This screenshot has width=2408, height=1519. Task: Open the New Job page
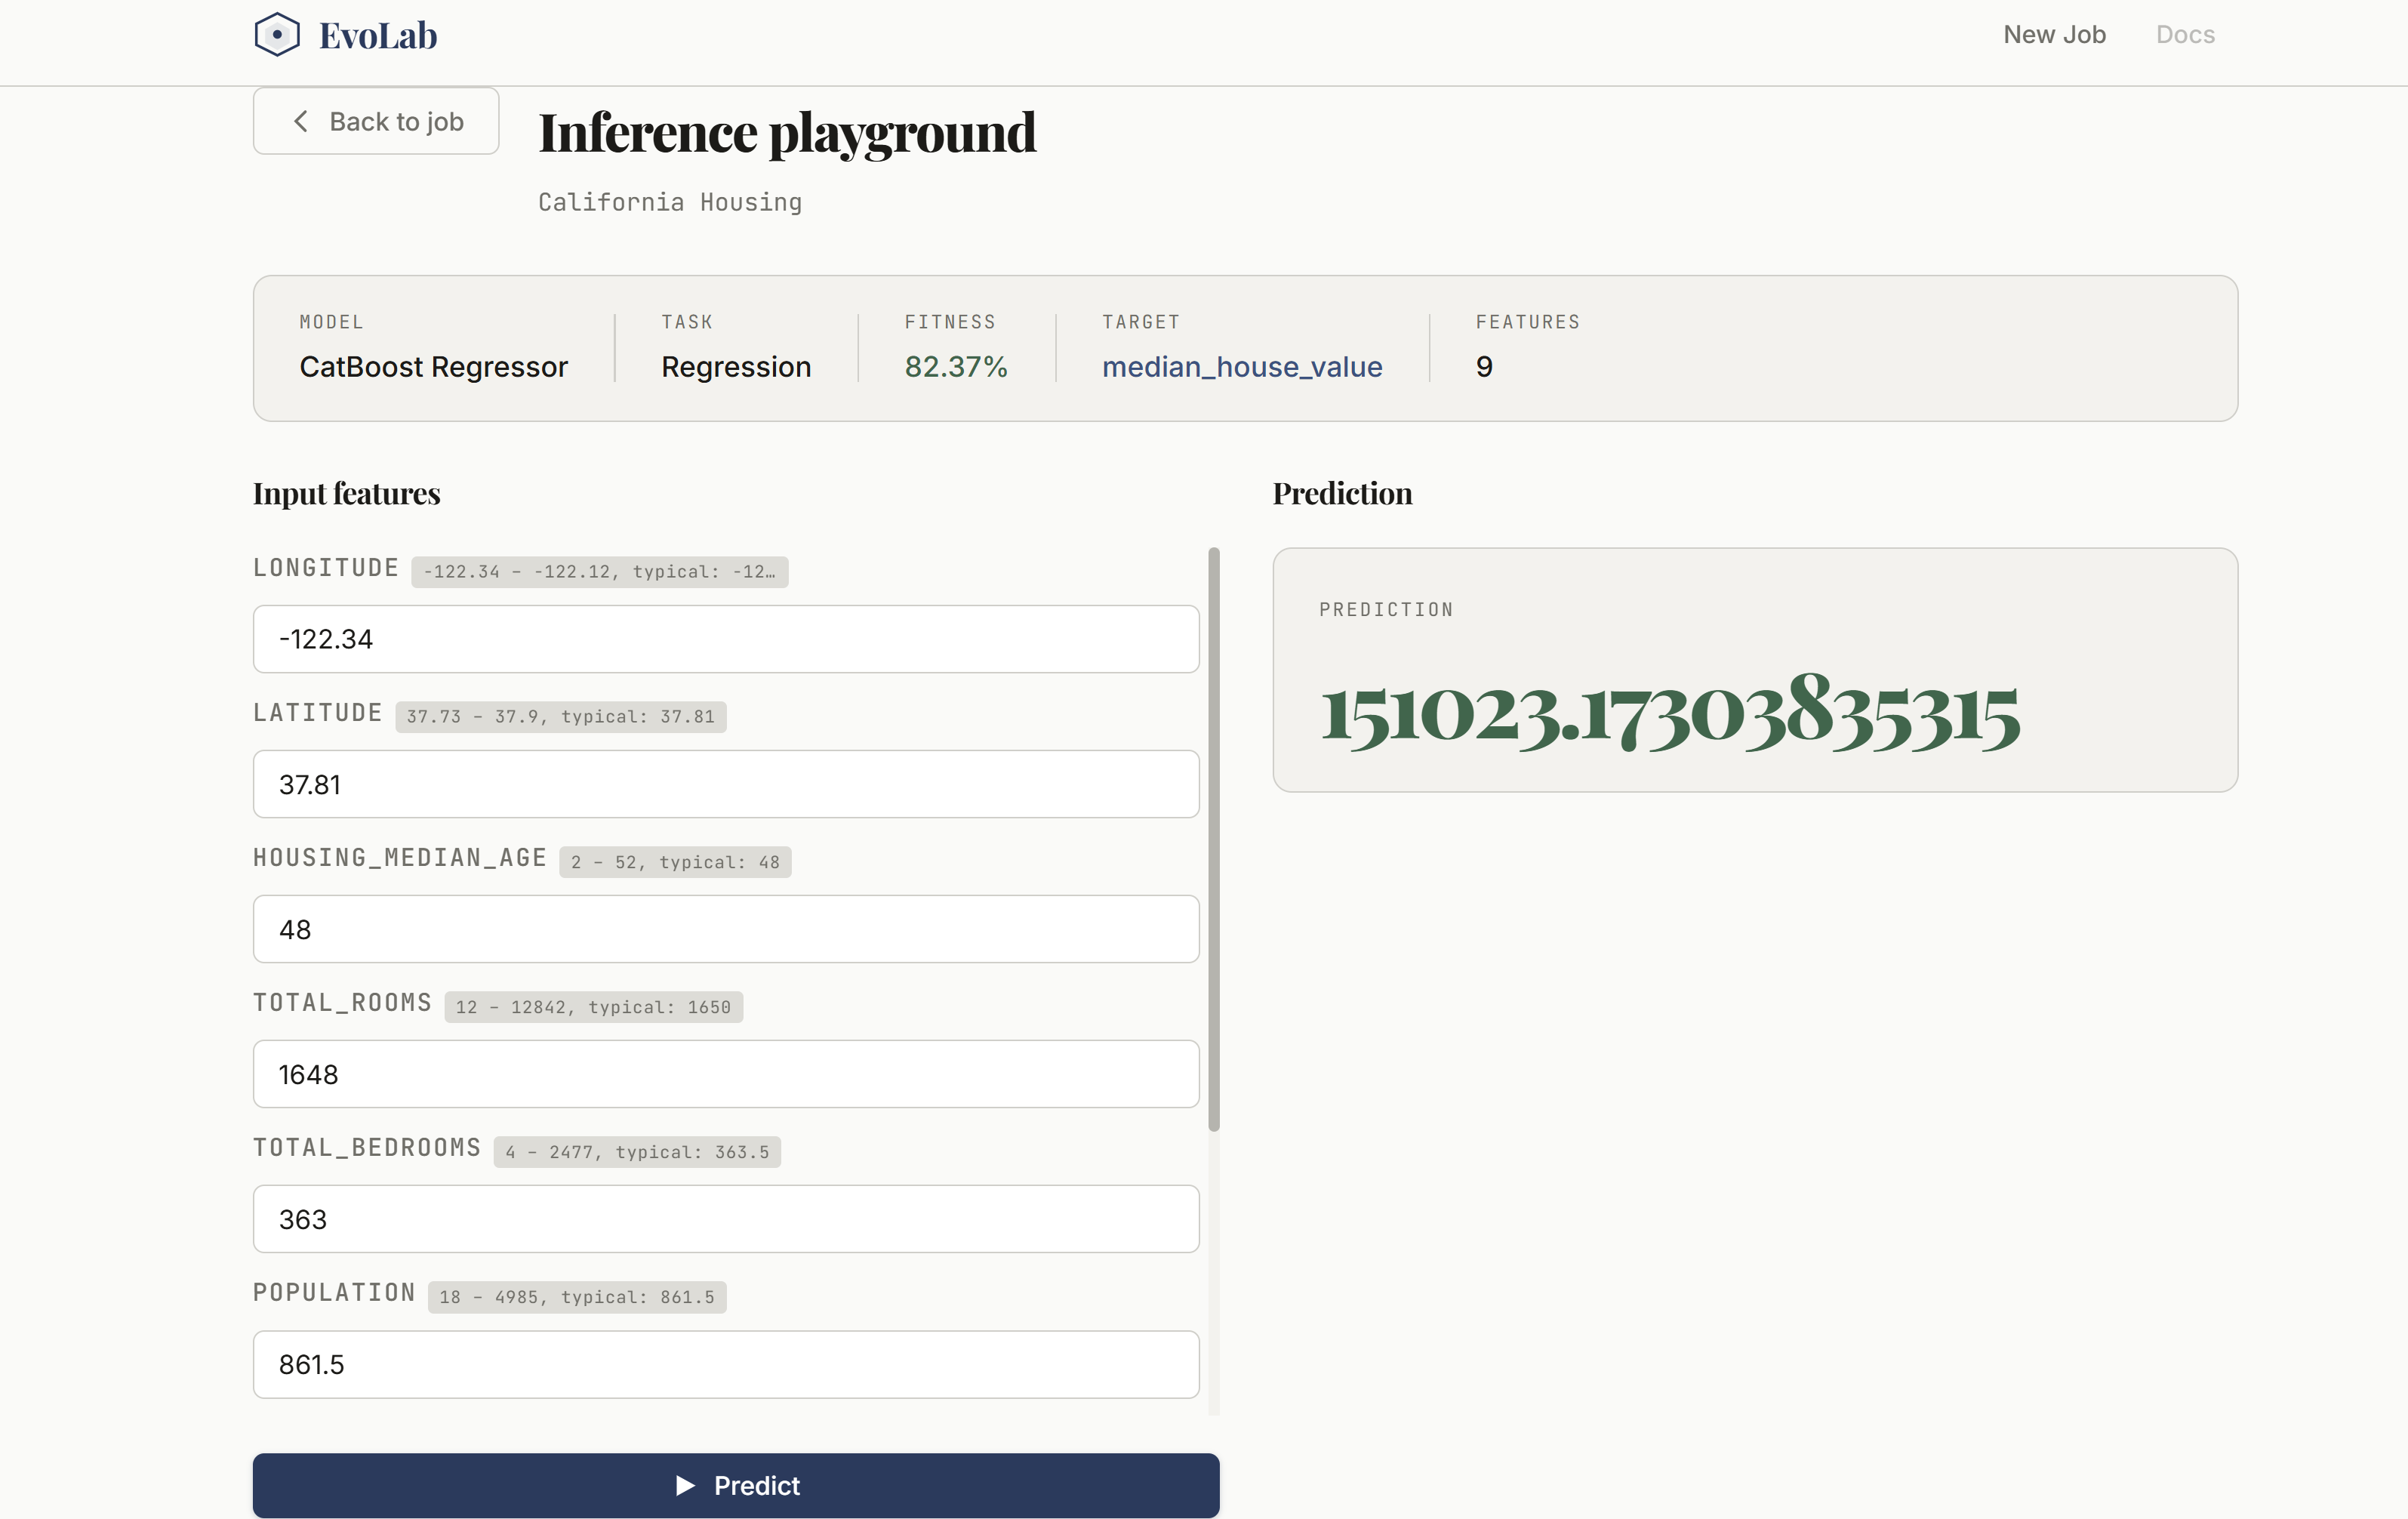coord(2054,35)
